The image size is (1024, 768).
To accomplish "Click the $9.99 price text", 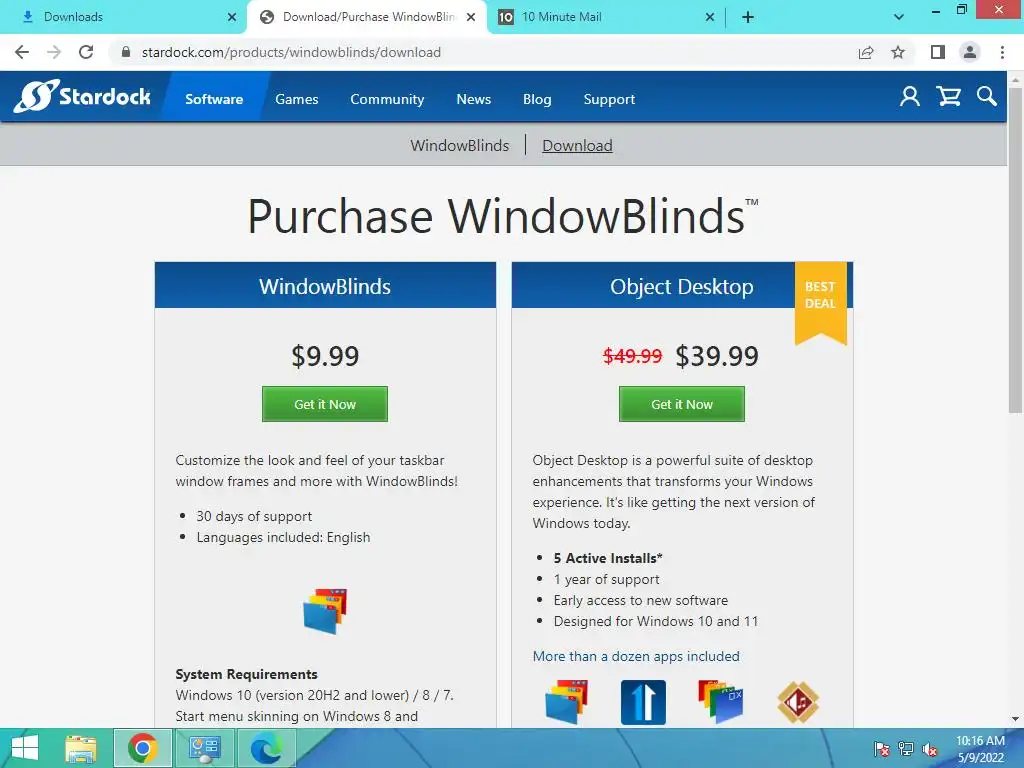I will pos(325,356).
